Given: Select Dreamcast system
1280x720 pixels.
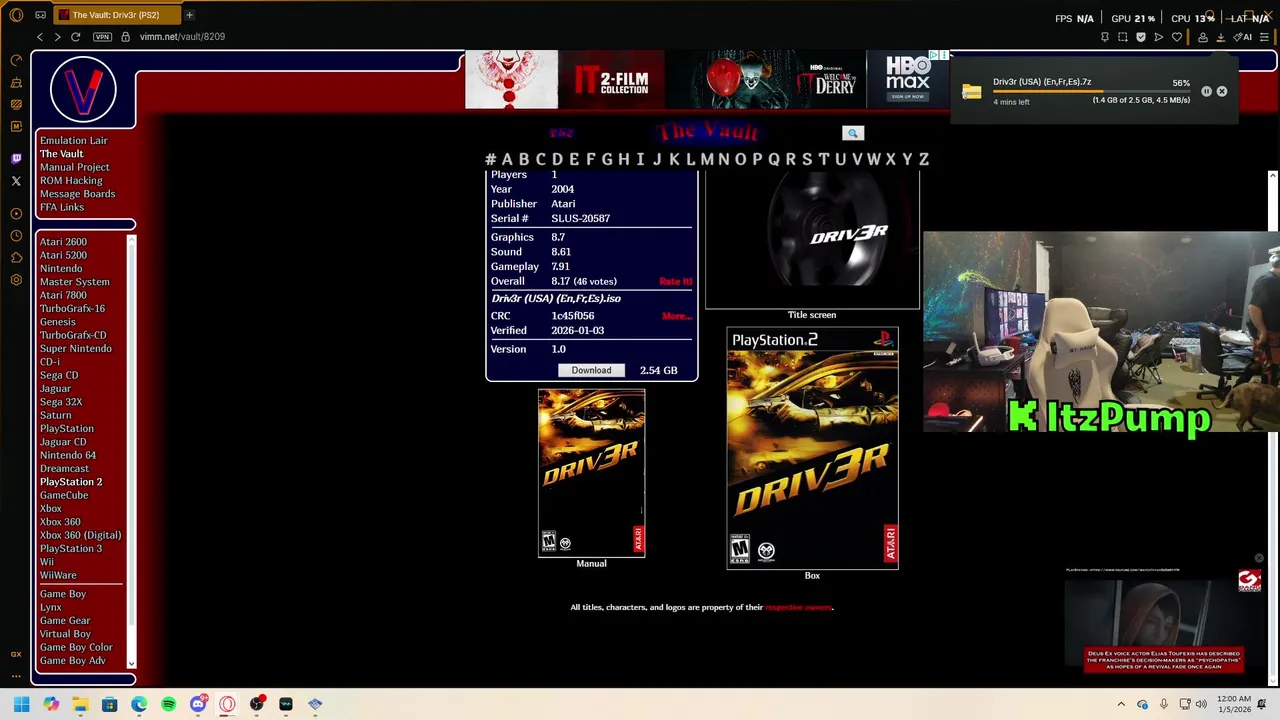Looking at the screenshot, I should click(64, 468).
